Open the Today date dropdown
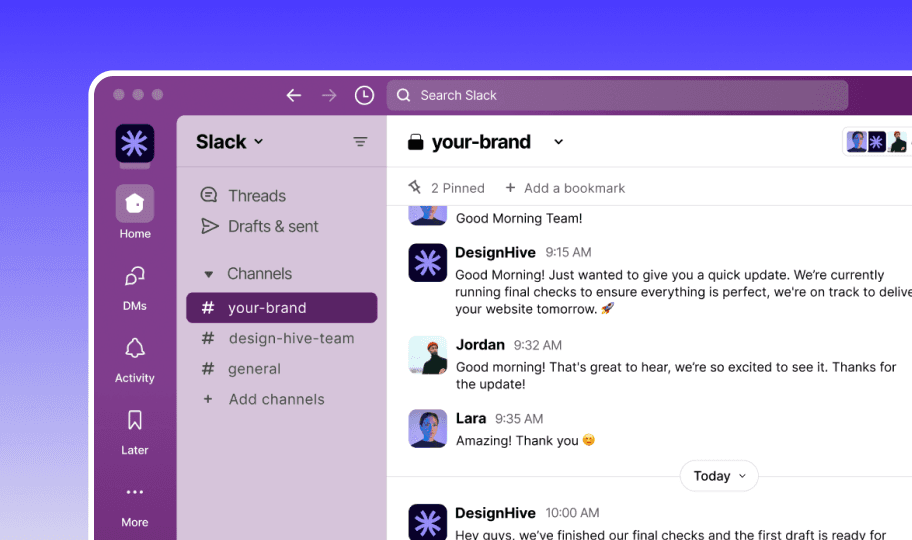Screen dimensions: 912x540 click(x=719, y=476)
